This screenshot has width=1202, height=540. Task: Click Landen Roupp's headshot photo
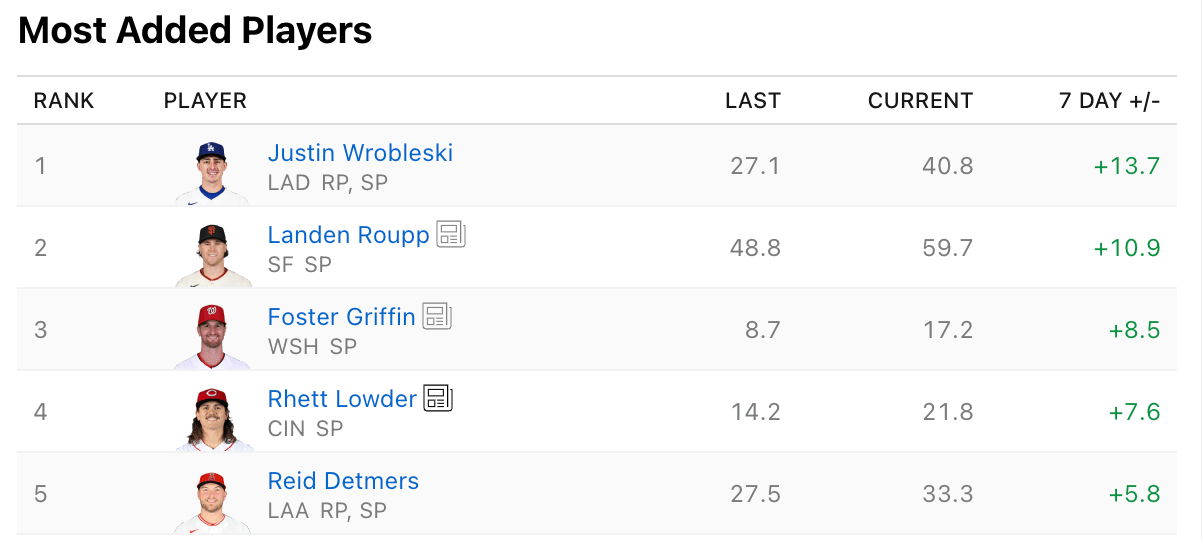212,254
